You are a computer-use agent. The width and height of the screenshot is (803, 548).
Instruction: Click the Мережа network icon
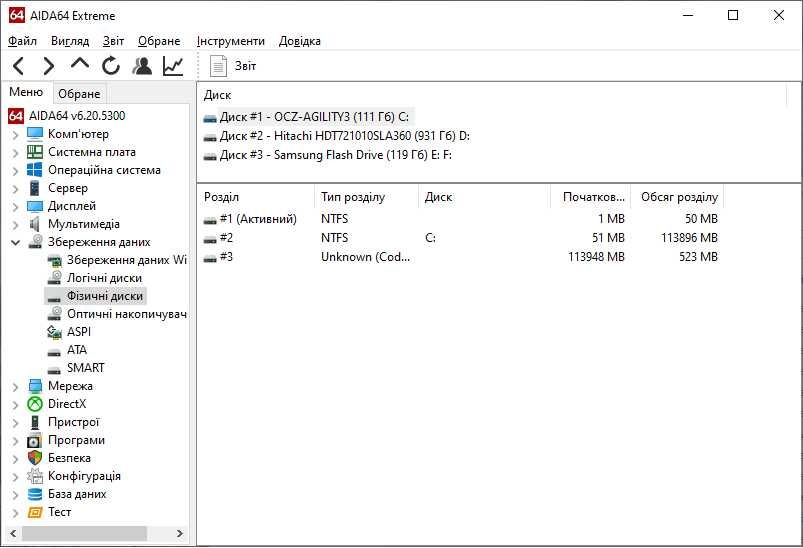[x=35, y=386]
